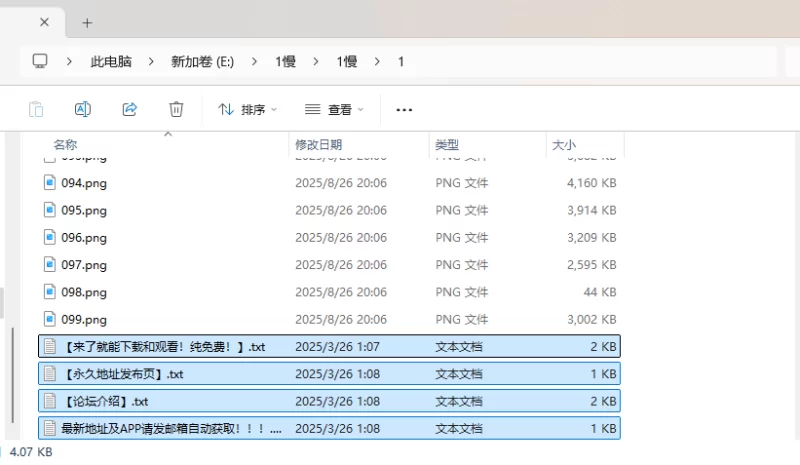
Task: Expand the chevron before folder 1
Action: click(x=377, y=62)
